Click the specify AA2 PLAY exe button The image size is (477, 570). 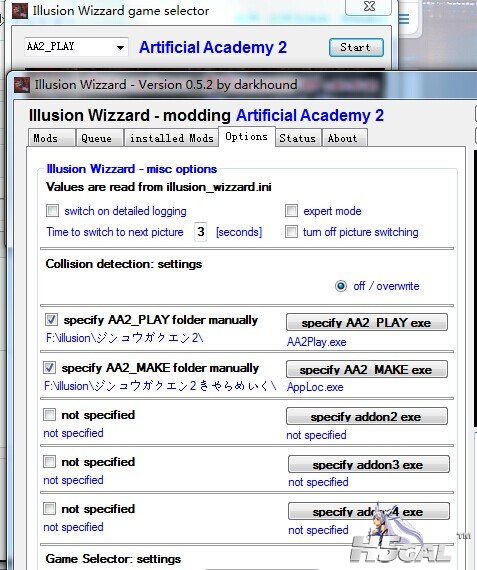[x=367, y=322]
